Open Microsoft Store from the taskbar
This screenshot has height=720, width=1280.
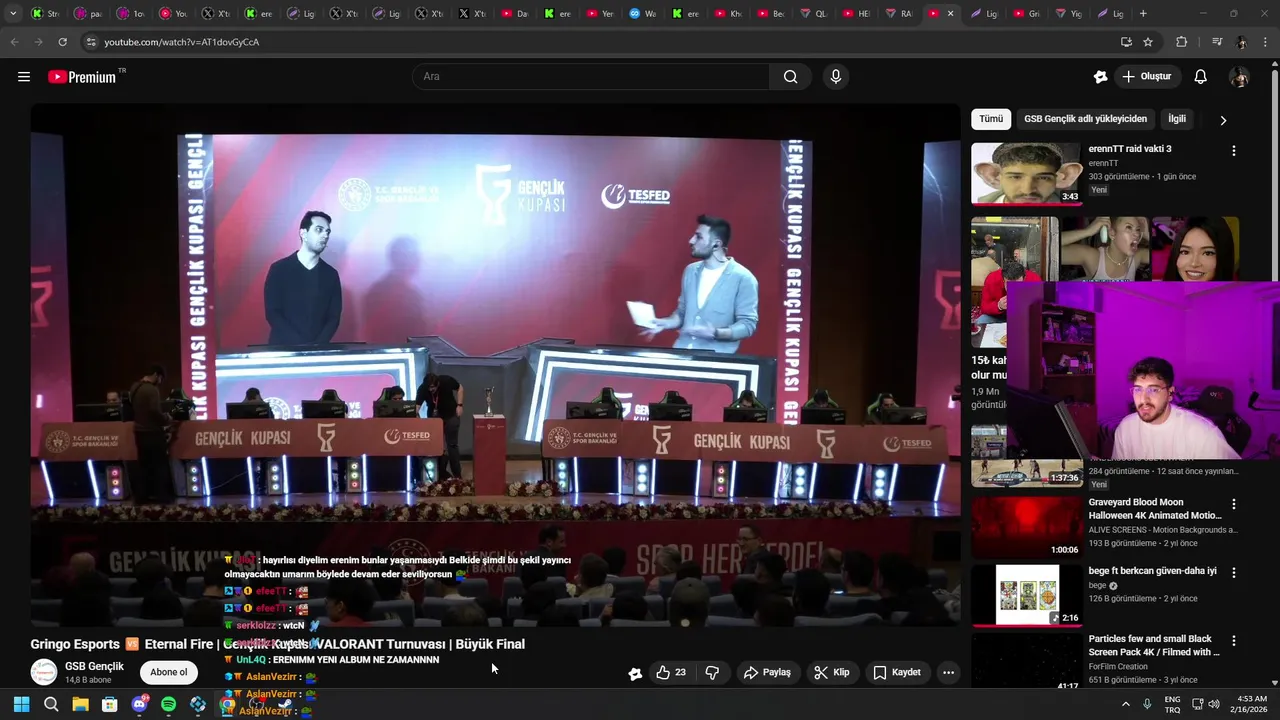click(110, 705)
